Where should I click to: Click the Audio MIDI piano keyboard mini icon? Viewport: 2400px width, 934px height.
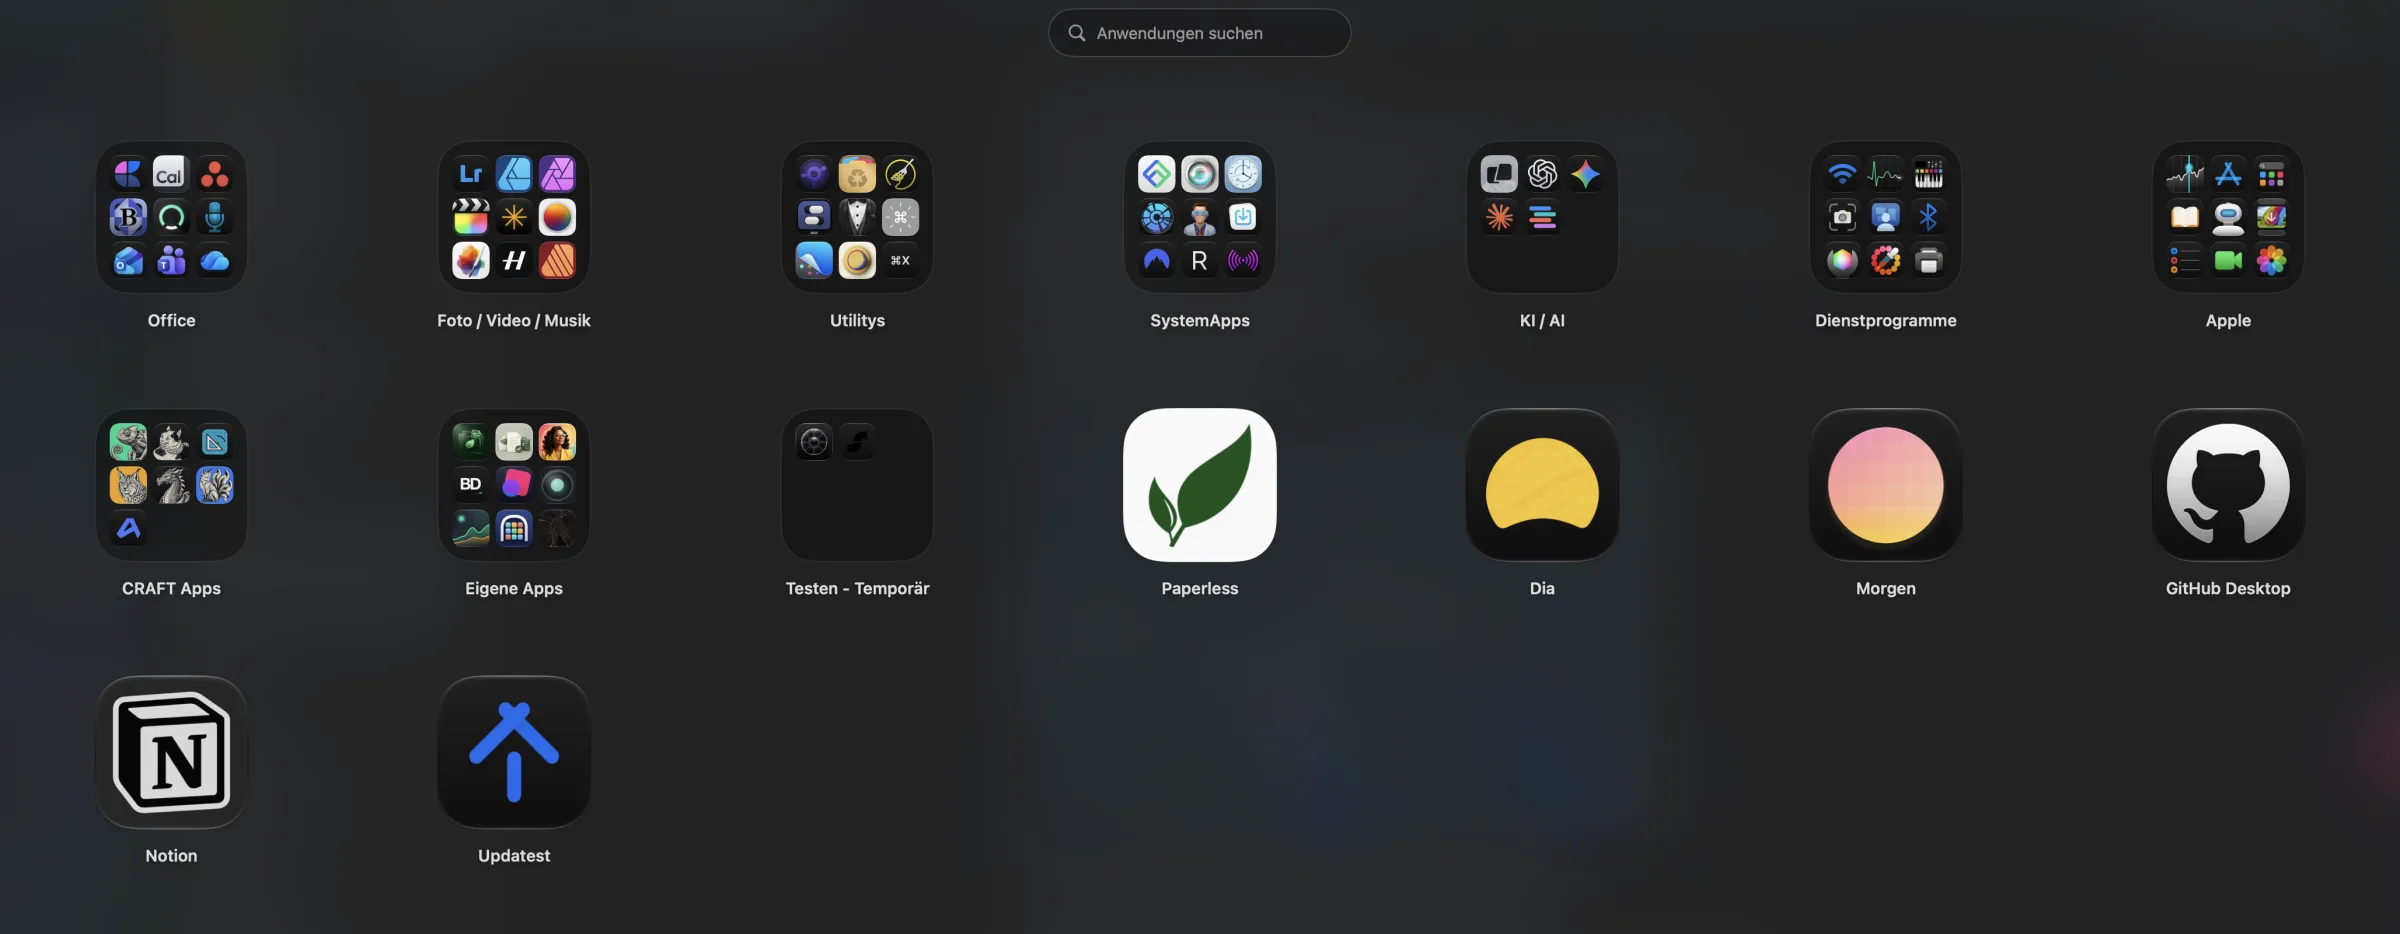click(x=1929, y=174)
